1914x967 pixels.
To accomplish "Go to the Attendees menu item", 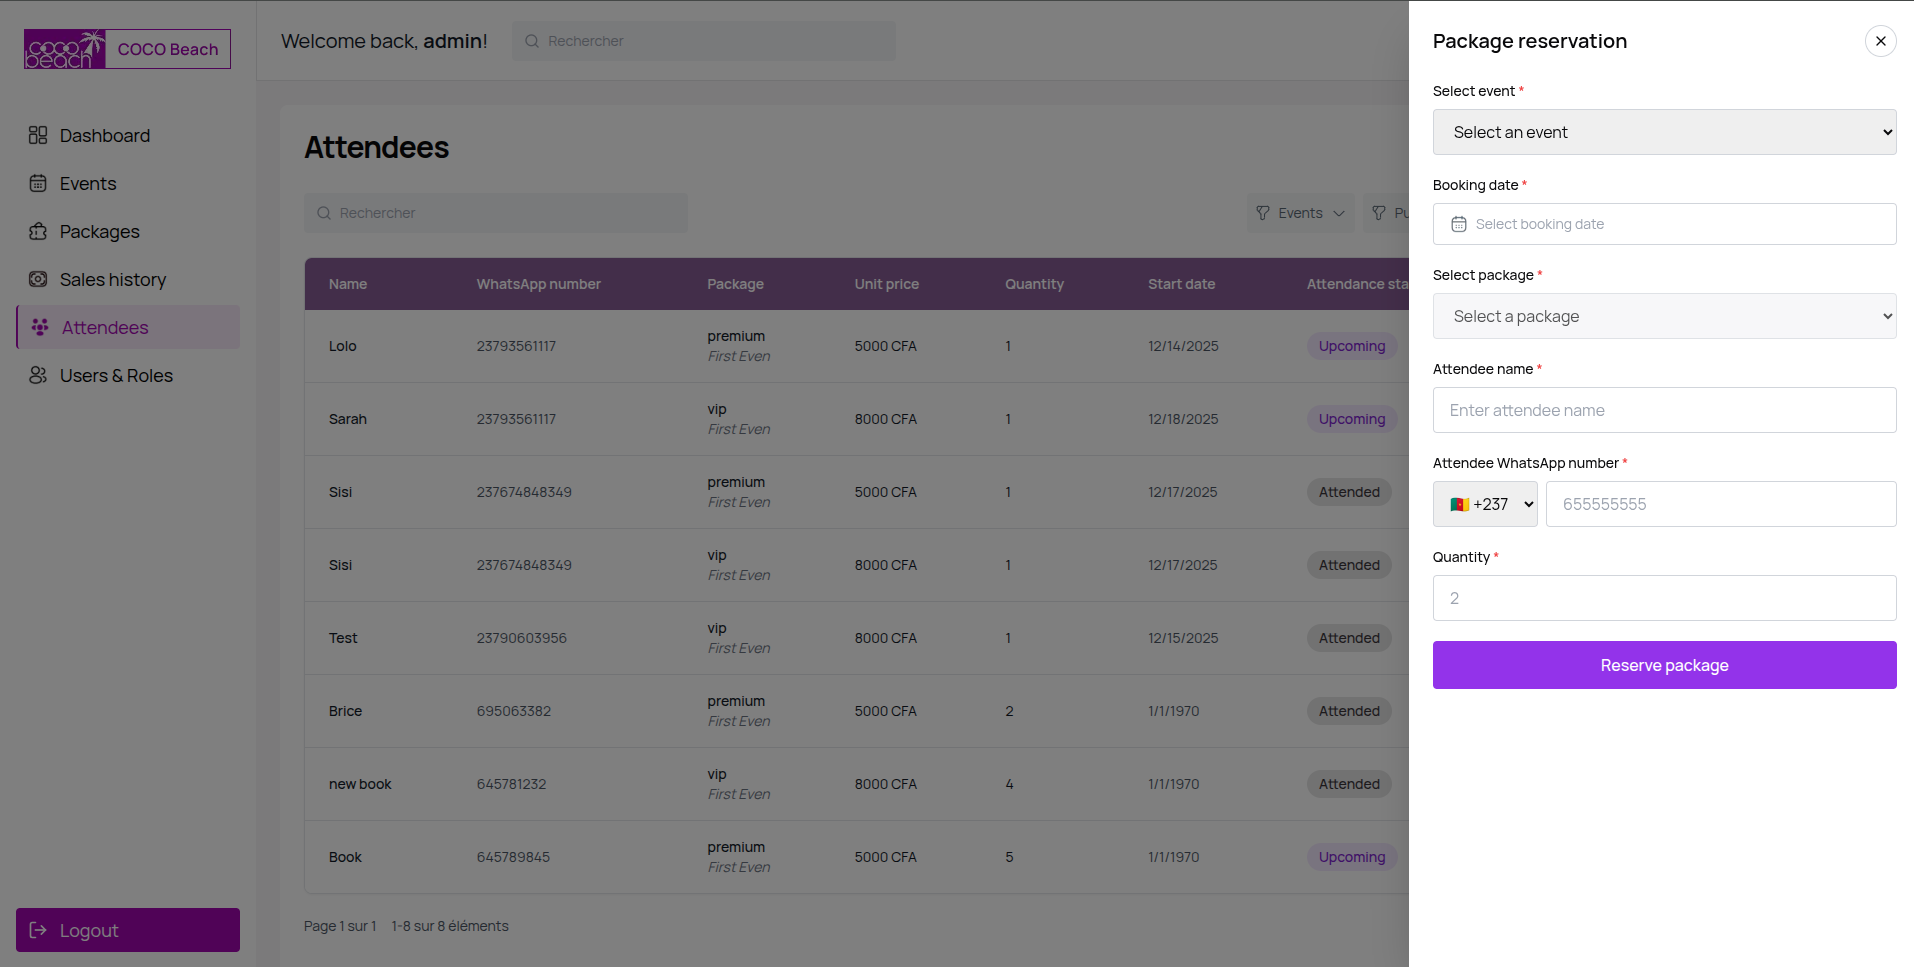I will (x=105, y=327).
